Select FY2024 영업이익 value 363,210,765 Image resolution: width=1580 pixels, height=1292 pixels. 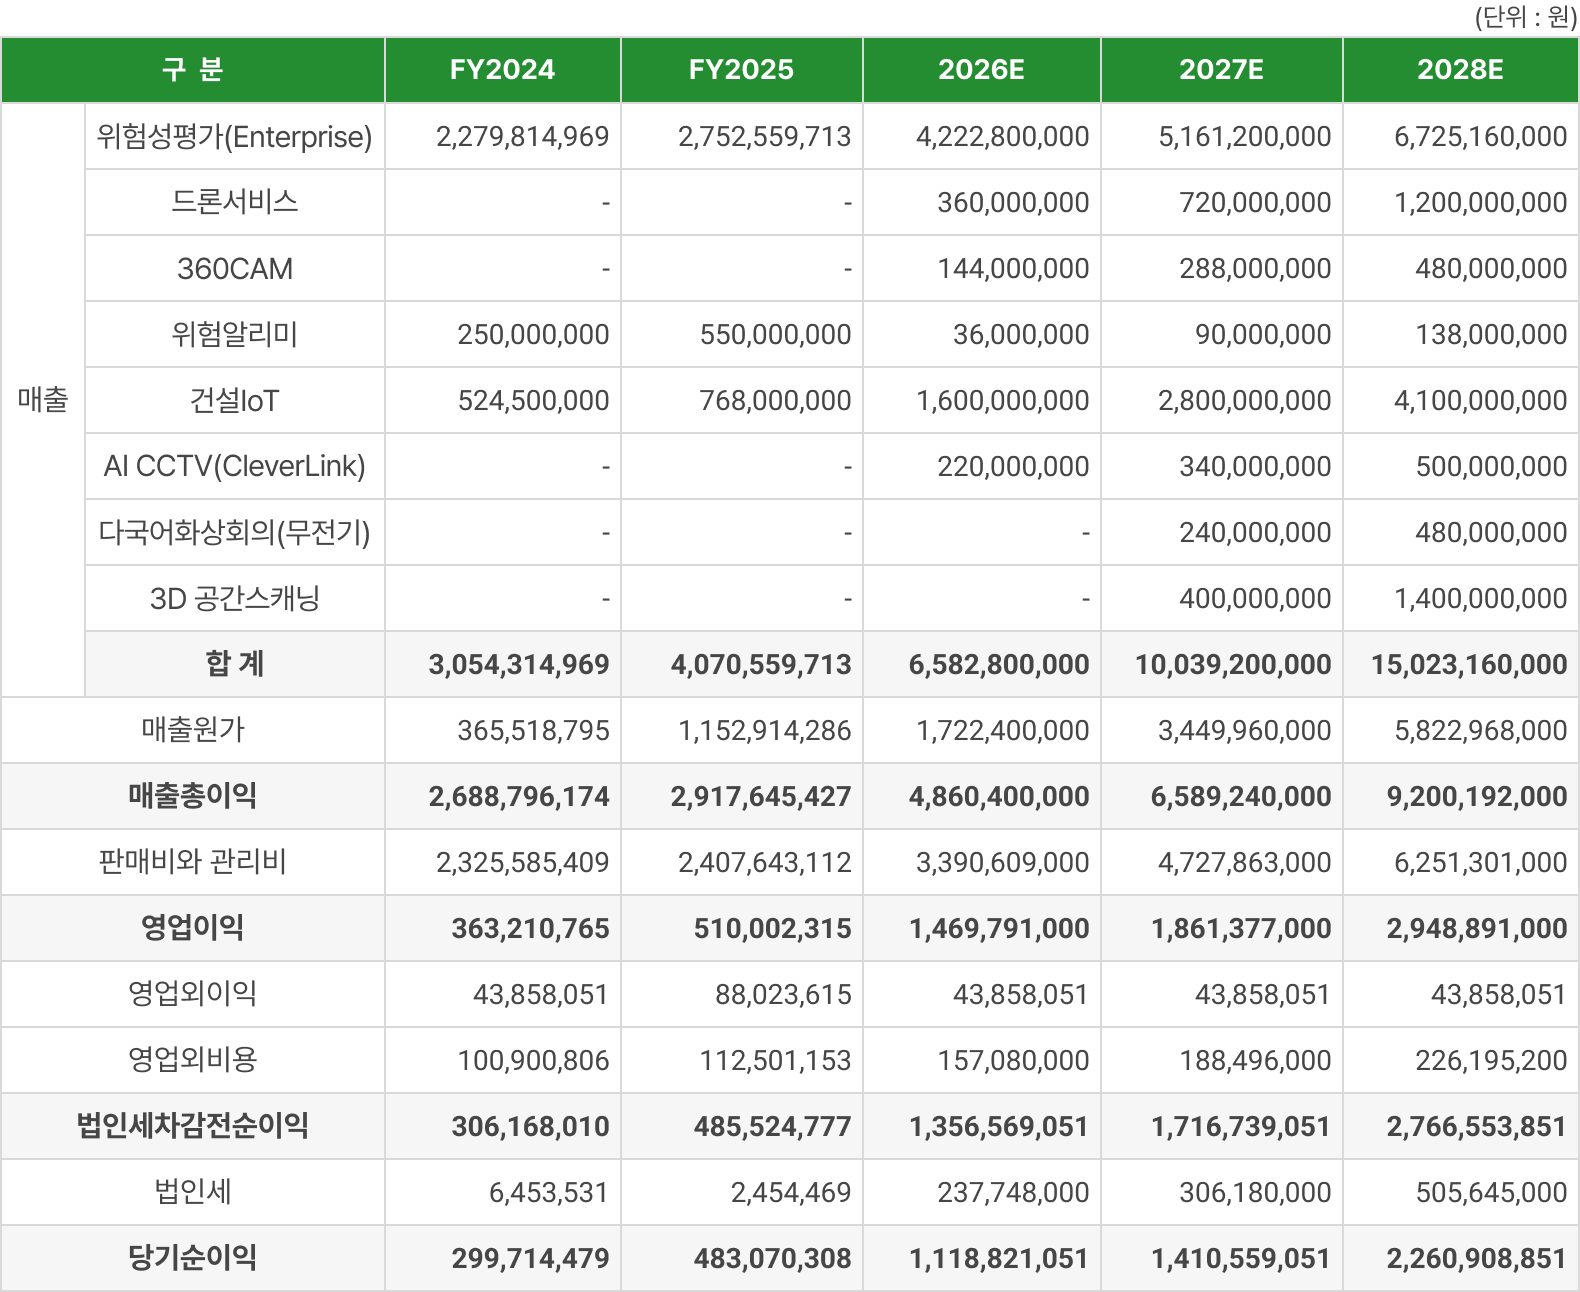pyautogui.click(x=530, y=928)
